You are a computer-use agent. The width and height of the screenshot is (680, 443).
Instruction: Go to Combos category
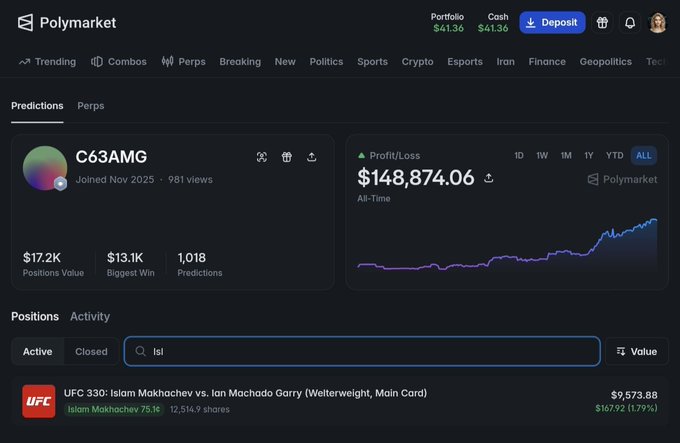119,62
